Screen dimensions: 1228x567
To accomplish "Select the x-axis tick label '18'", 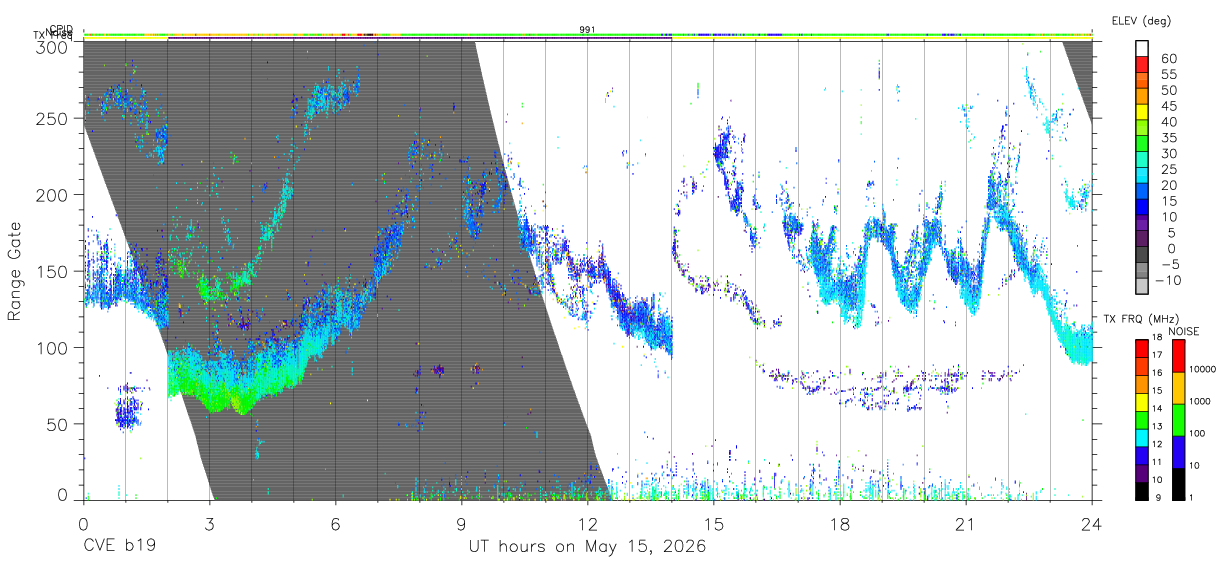I will click(x=840, y=524).
